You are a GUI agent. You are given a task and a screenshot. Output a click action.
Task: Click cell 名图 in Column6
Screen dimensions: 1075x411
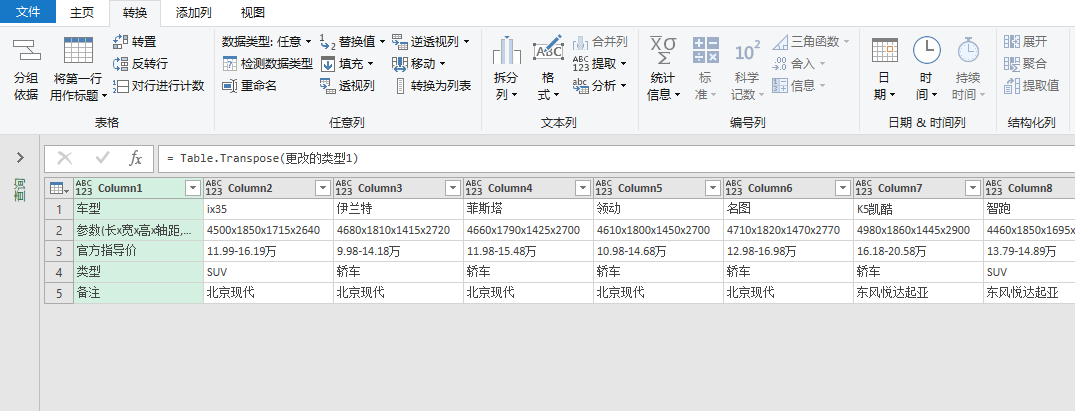pos(788,209)
